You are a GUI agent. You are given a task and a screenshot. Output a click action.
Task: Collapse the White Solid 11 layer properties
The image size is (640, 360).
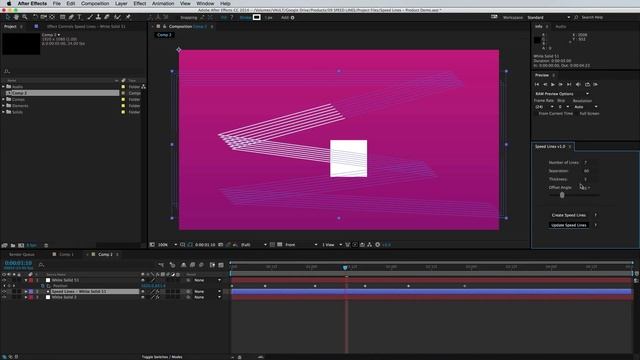click(26, 280)
